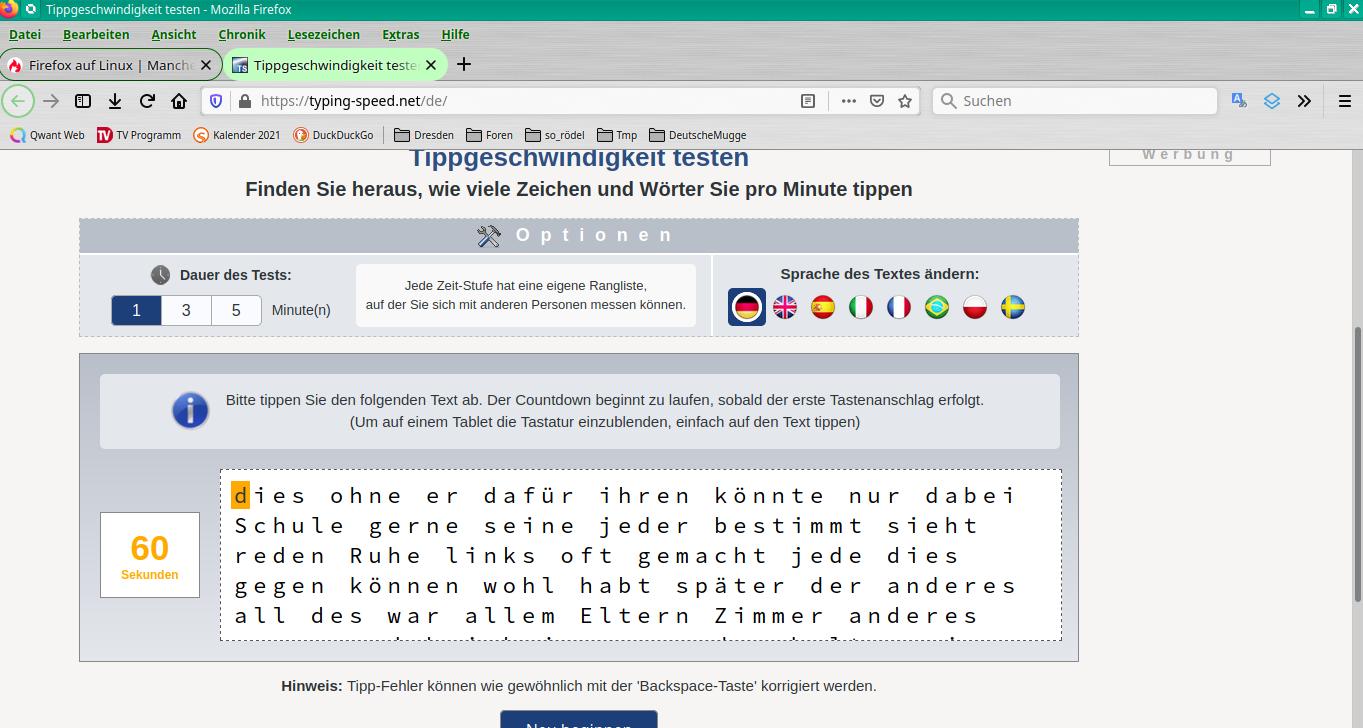Open the DuckDuckGo bookmark
Screen dimensions: 1363x728
tap(333, 135)
